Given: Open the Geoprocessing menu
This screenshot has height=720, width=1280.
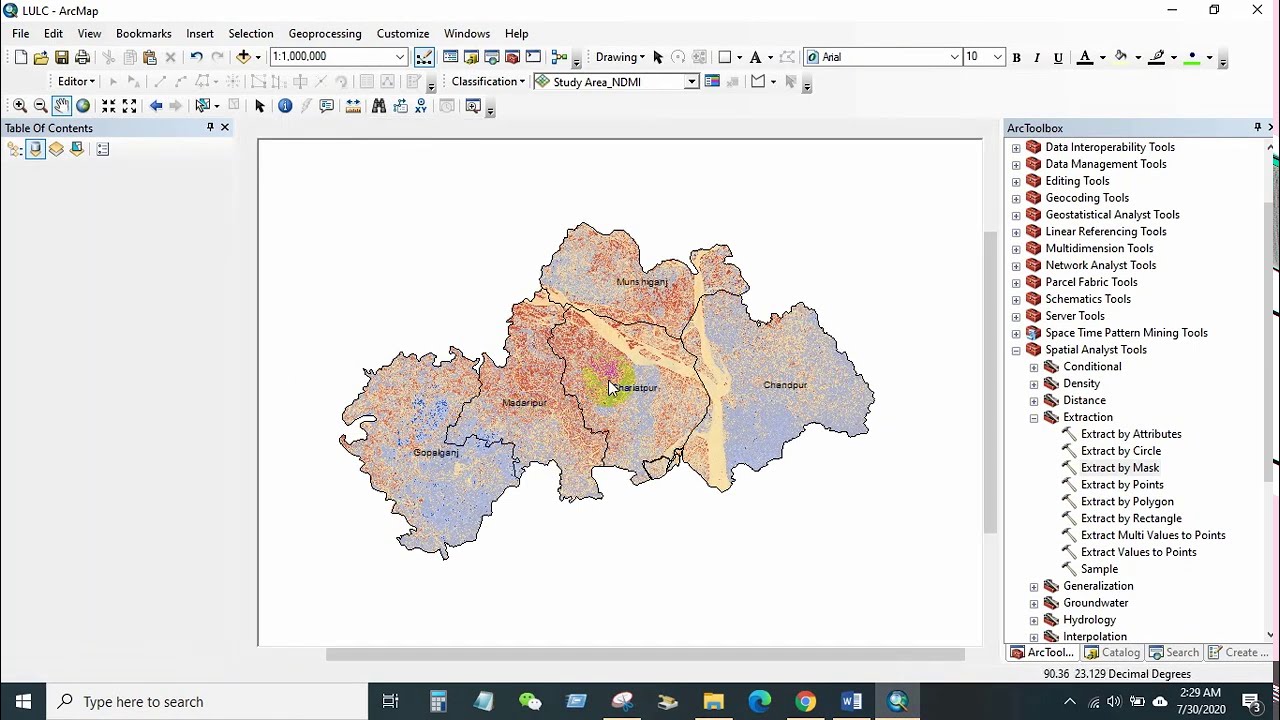Looking at the screenshot, I should 325,33.
